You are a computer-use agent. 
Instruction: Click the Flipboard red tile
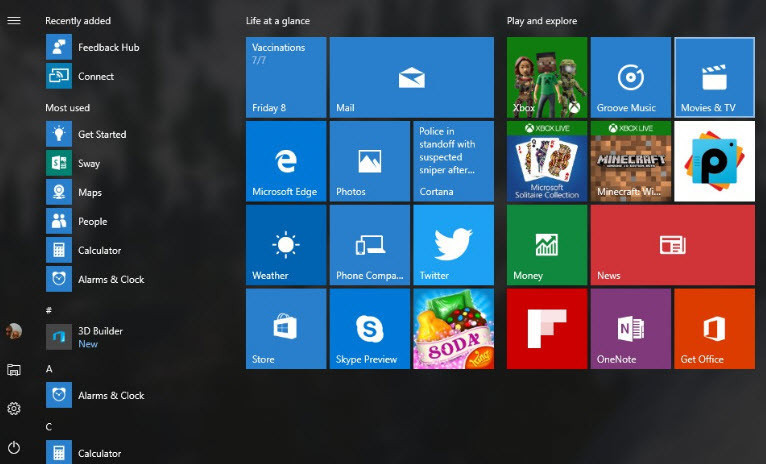tap(546, 329)
